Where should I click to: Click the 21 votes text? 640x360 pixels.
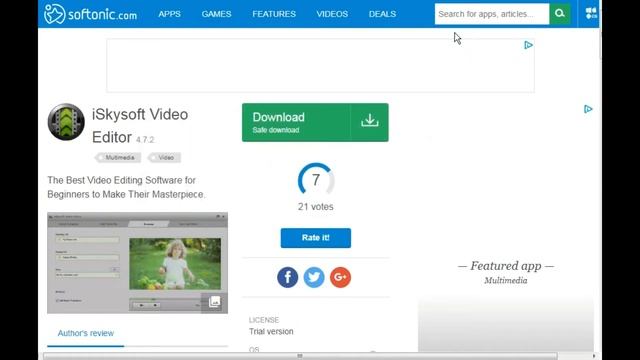[316, 207]
